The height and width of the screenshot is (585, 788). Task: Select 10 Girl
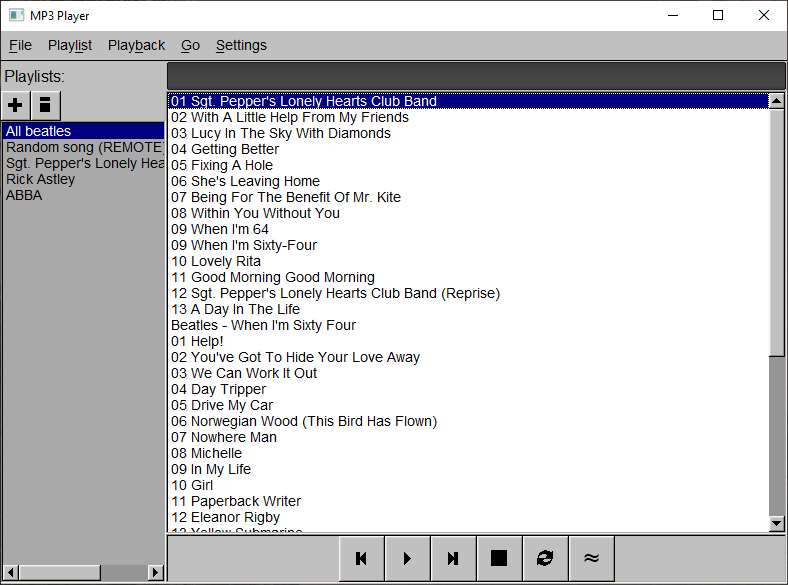468,486
